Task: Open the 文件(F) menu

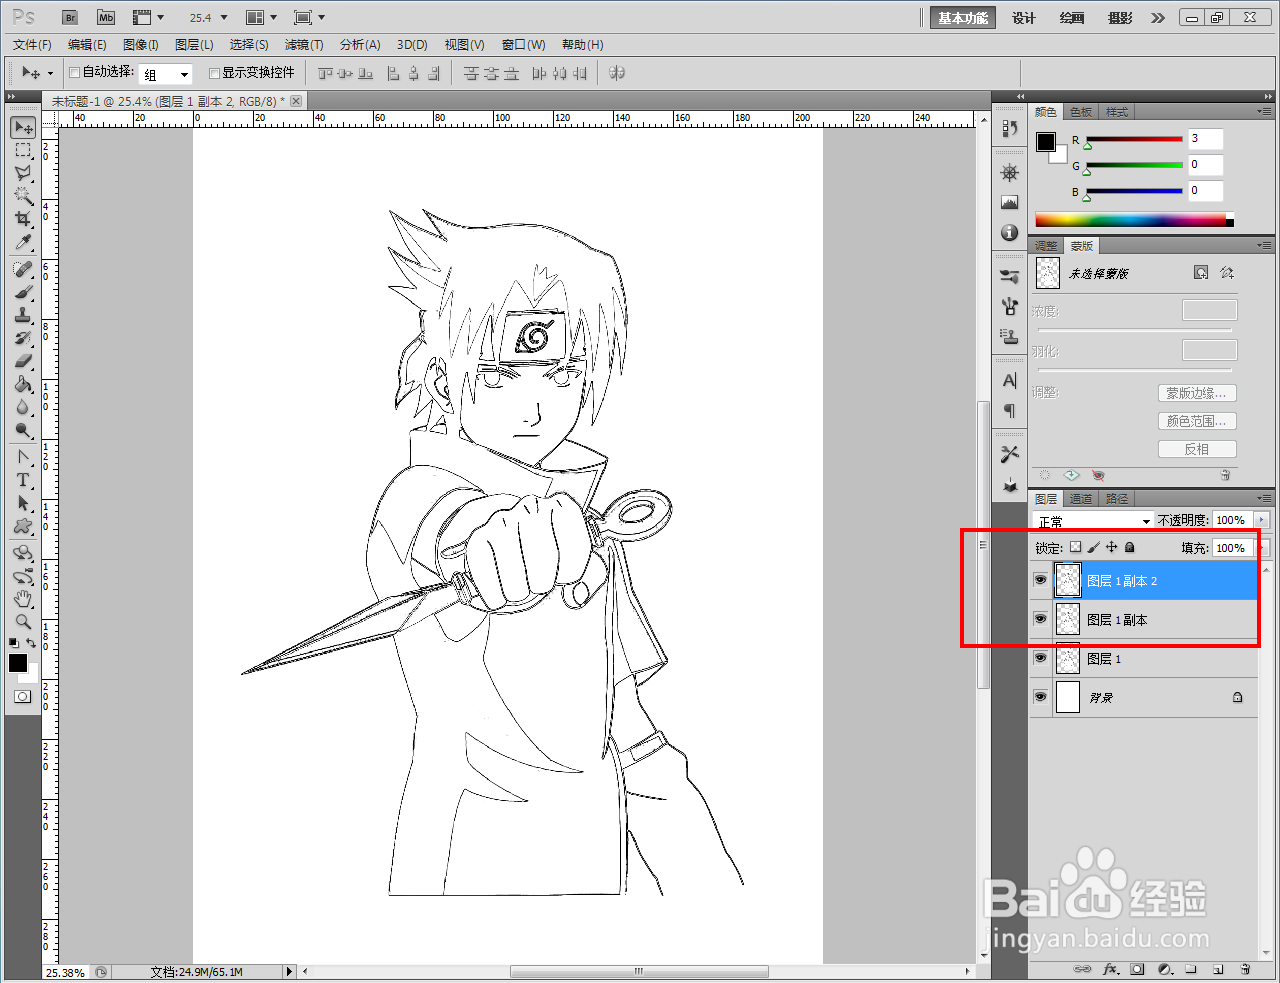Action: point(32,45)
